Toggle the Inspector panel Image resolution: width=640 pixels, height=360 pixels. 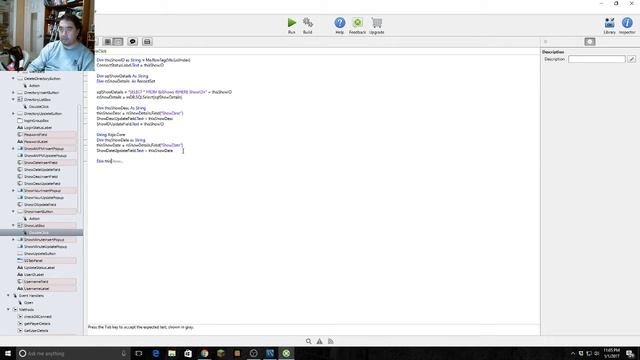point(627,23)
